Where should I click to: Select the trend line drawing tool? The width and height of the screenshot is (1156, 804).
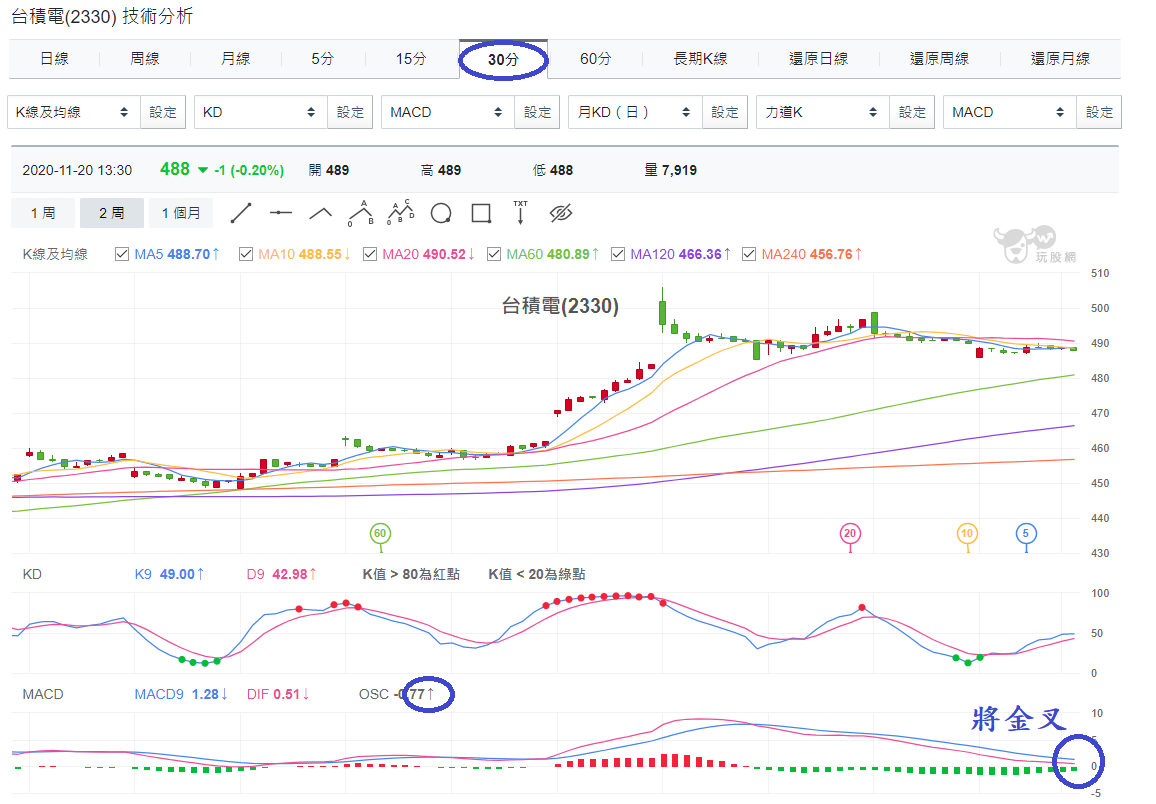point(241,214)
